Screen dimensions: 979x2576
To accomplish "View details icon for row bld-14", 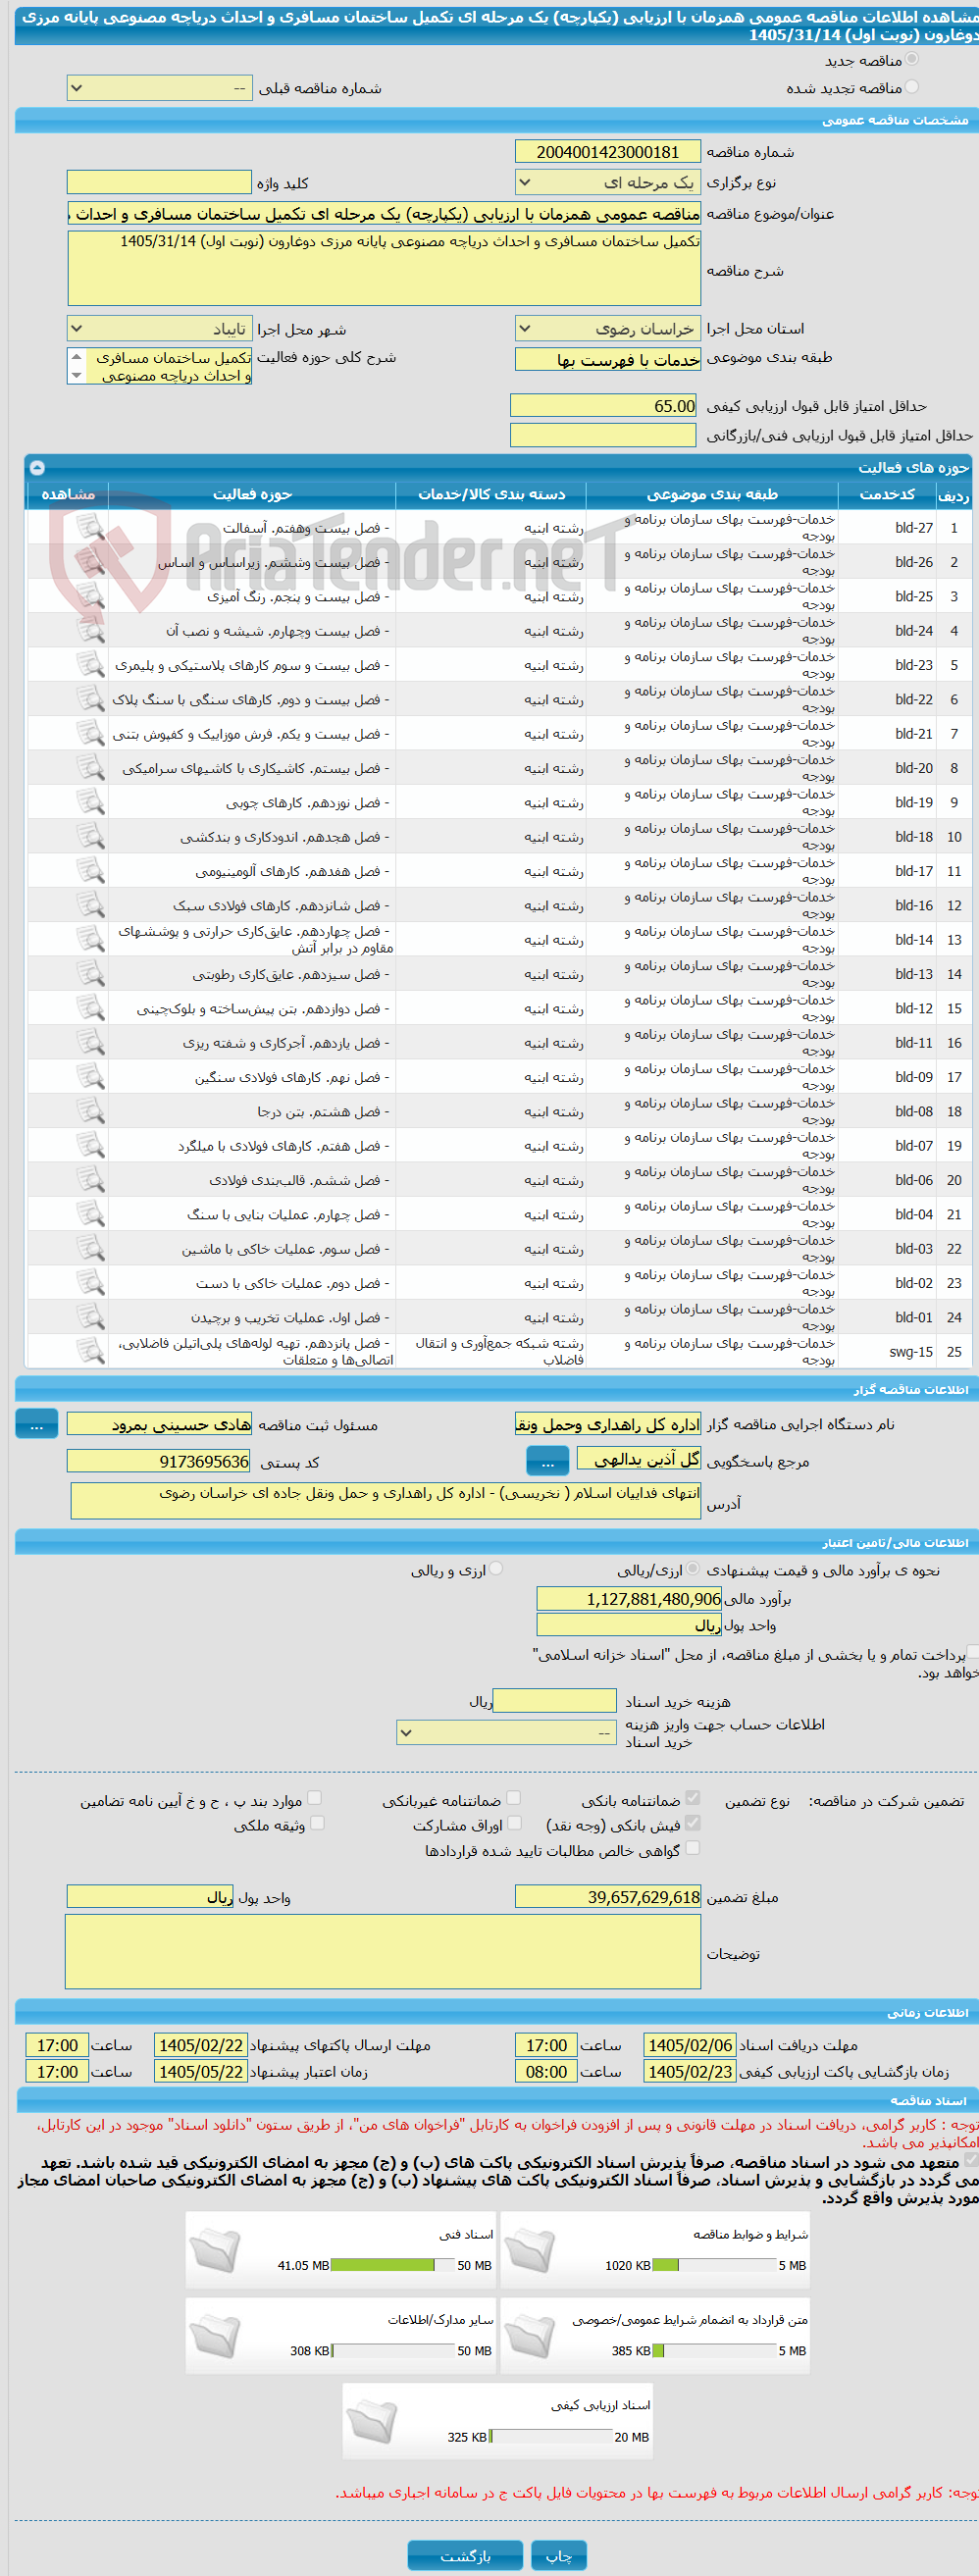I will pyautogui.click(x=91, y=939).
